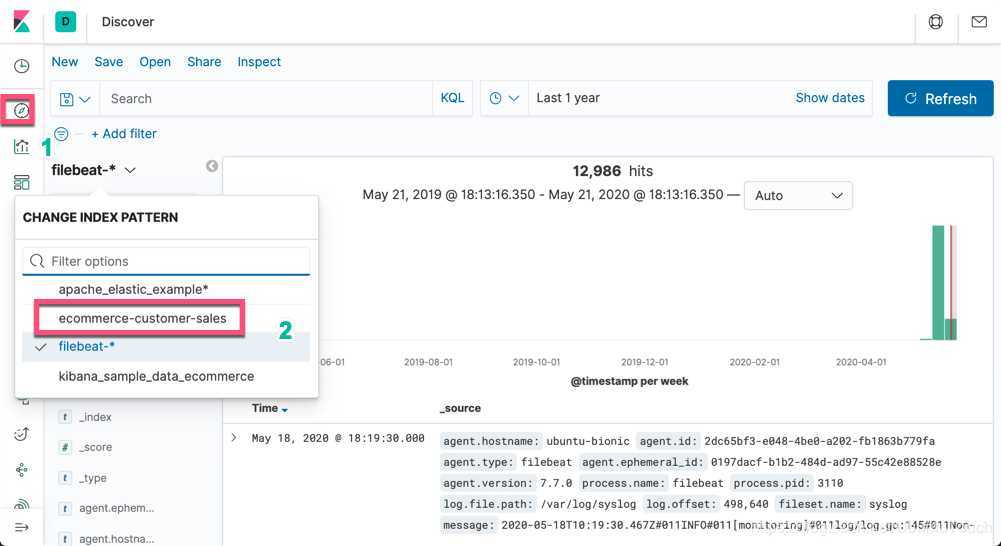Open the date quick menu clock
The image size is (1001, 546).
504,98
